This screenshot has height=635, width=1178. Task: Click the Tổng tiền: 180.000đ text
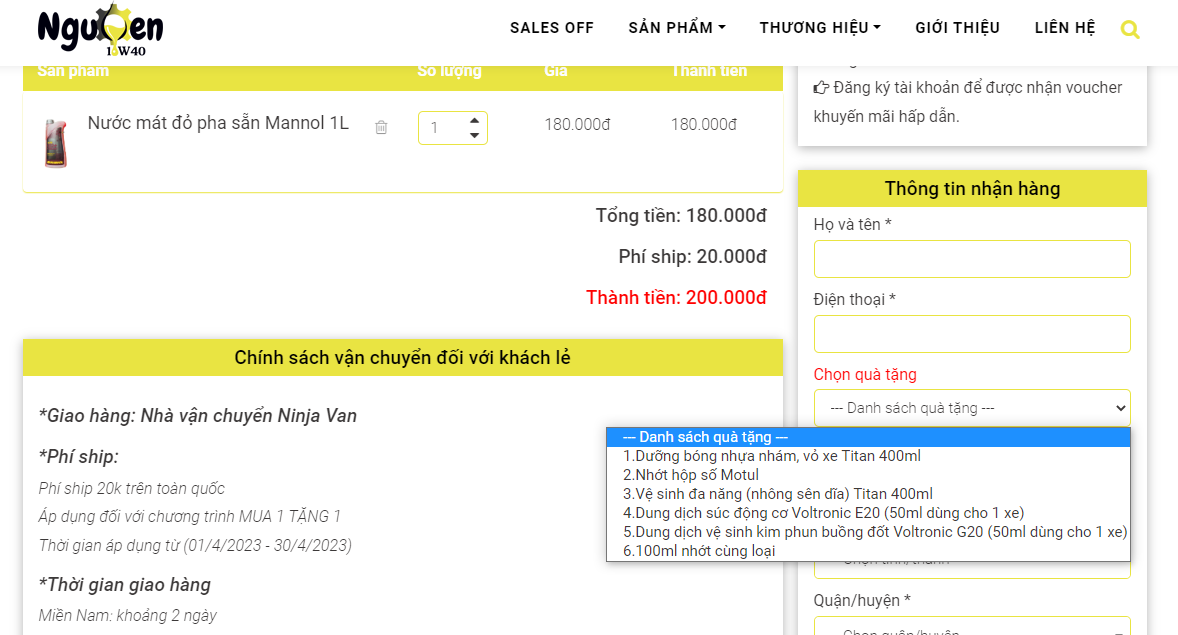coord(681,216)
